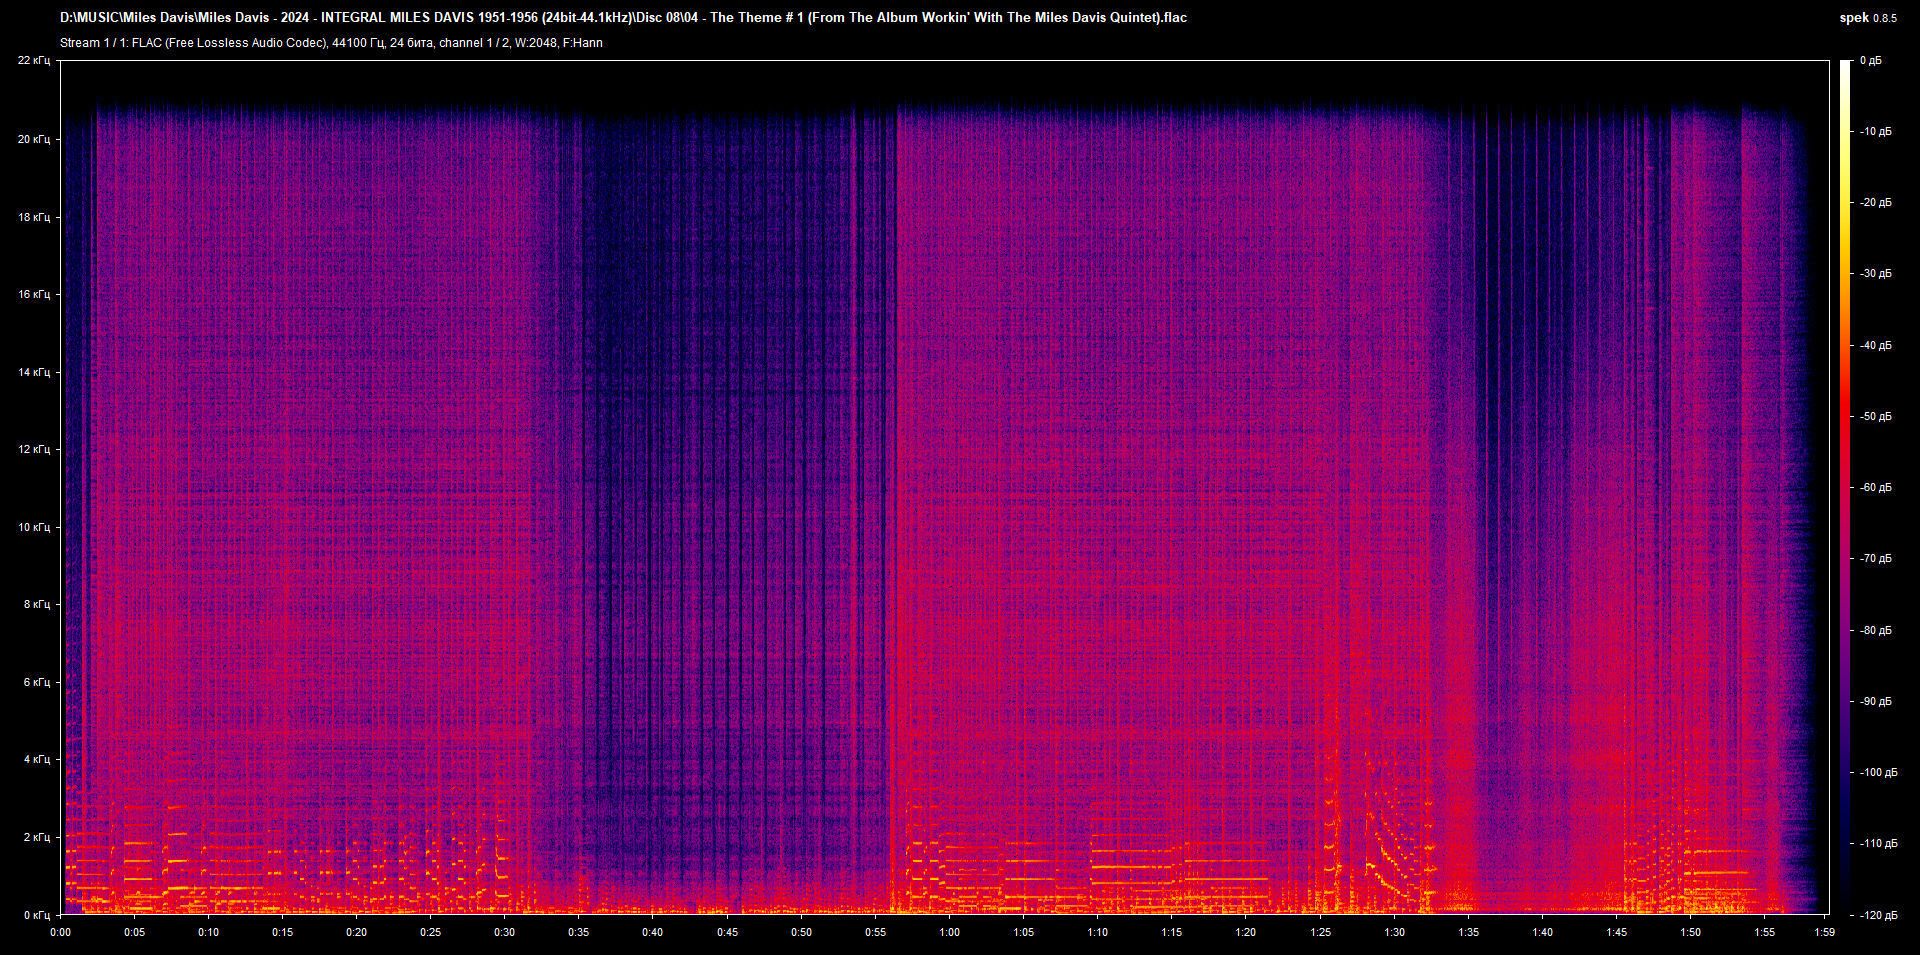Click the -90 дБ scale label

tap(1875, 702)
